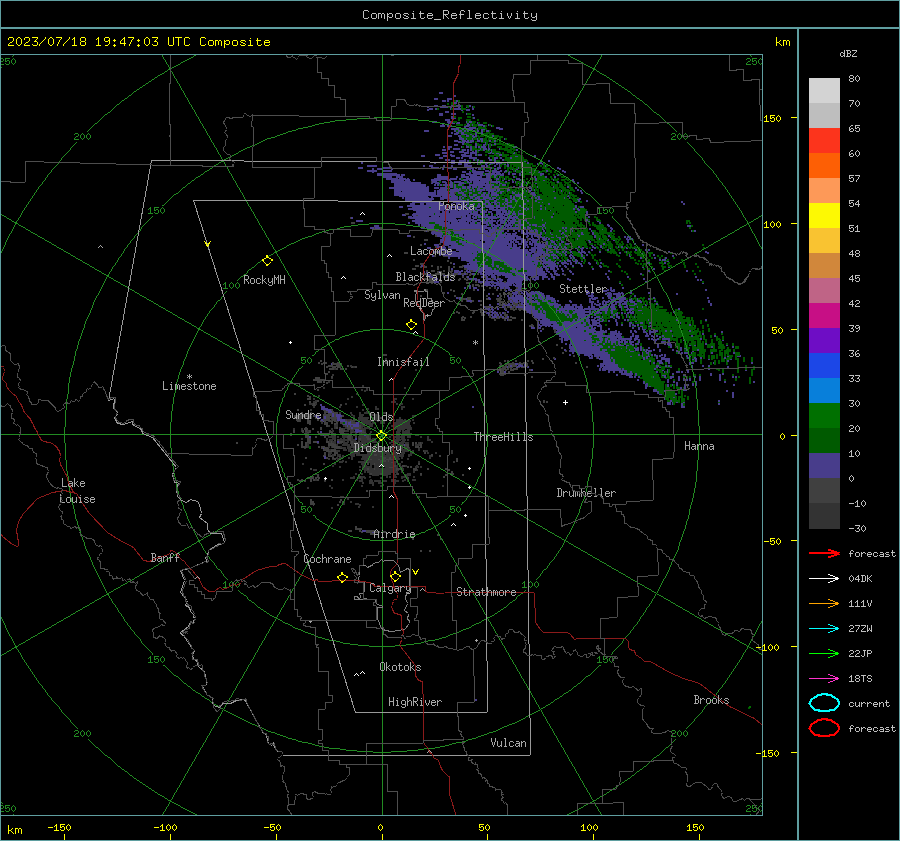
Task: Click the asterisk marker east of Innisfail
Action: pyautogui.click(x=475, y=343)
